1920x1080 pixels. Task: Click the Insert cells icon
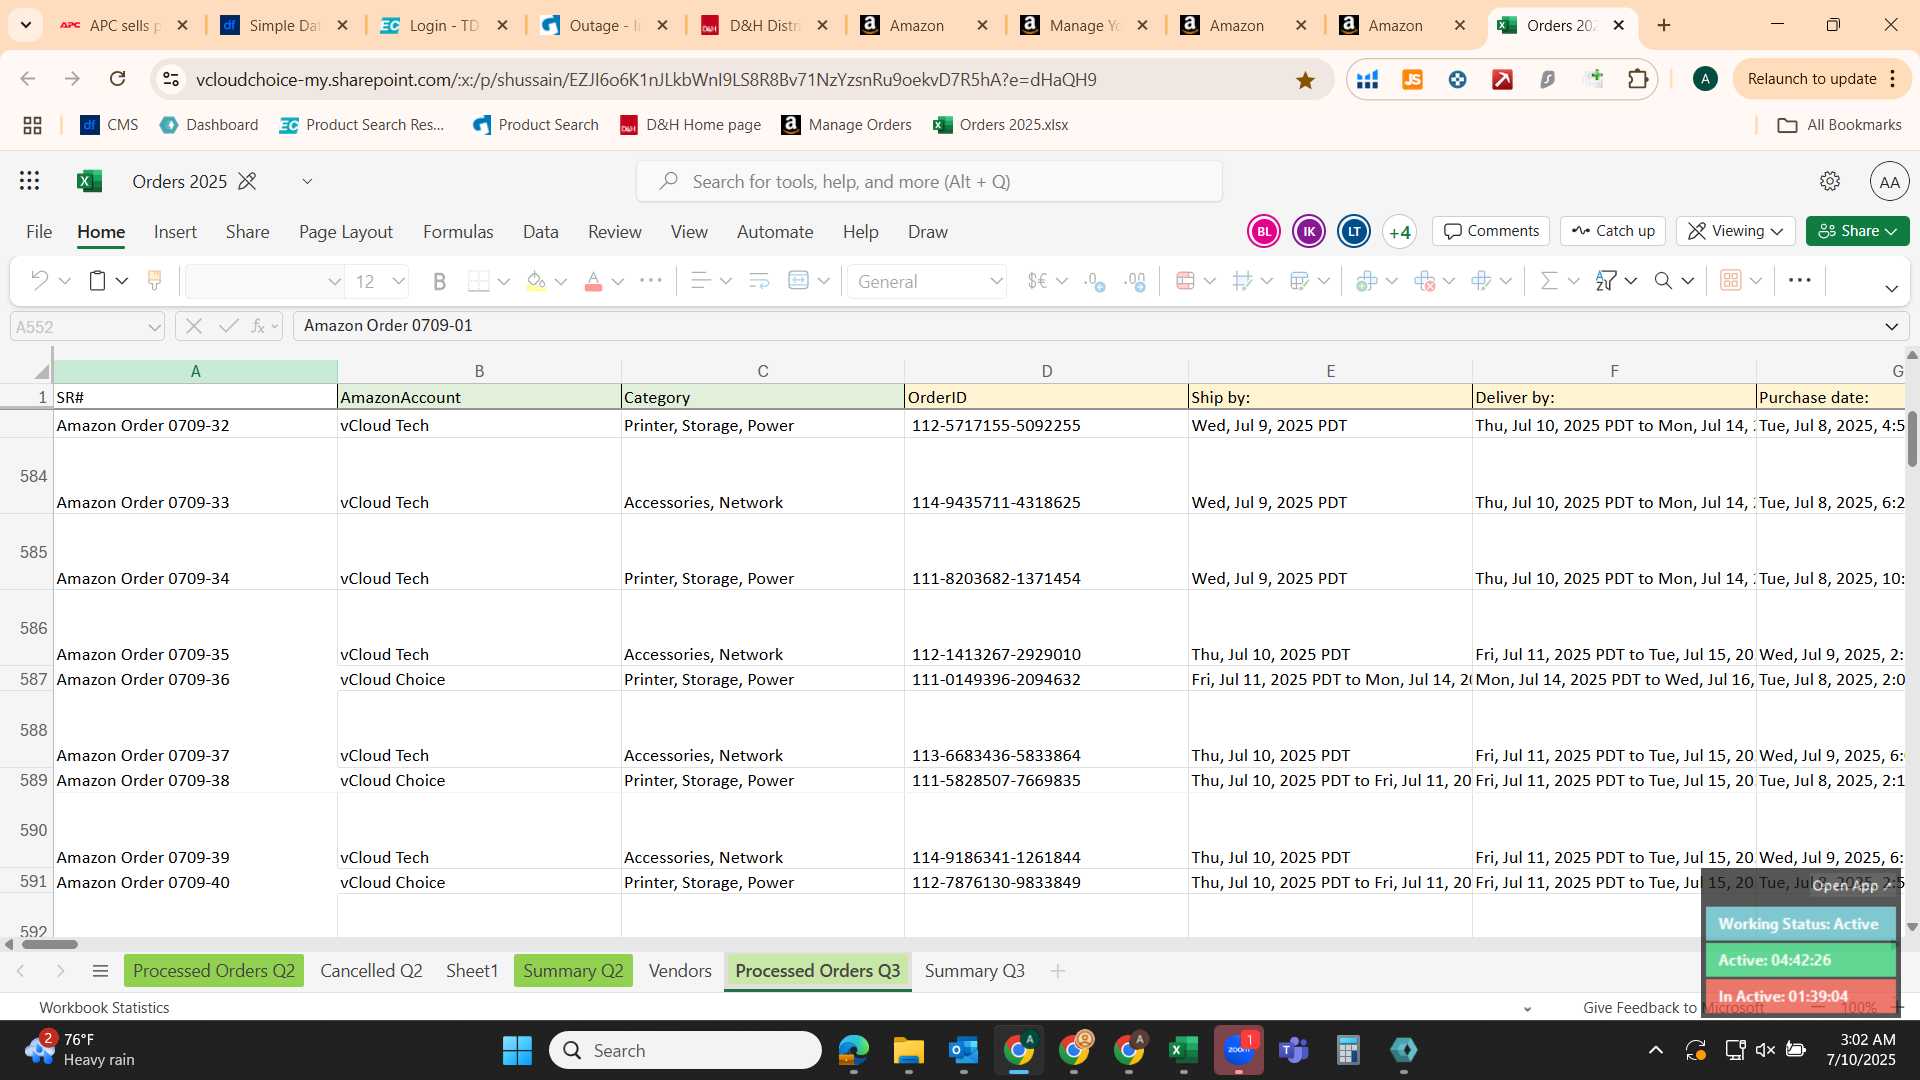(1367, 281)
